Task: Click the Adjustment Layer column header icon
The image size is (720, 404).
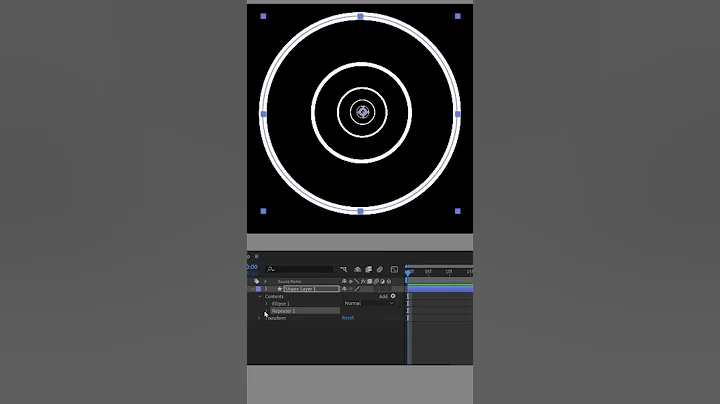Action: [x=382, y=281]
